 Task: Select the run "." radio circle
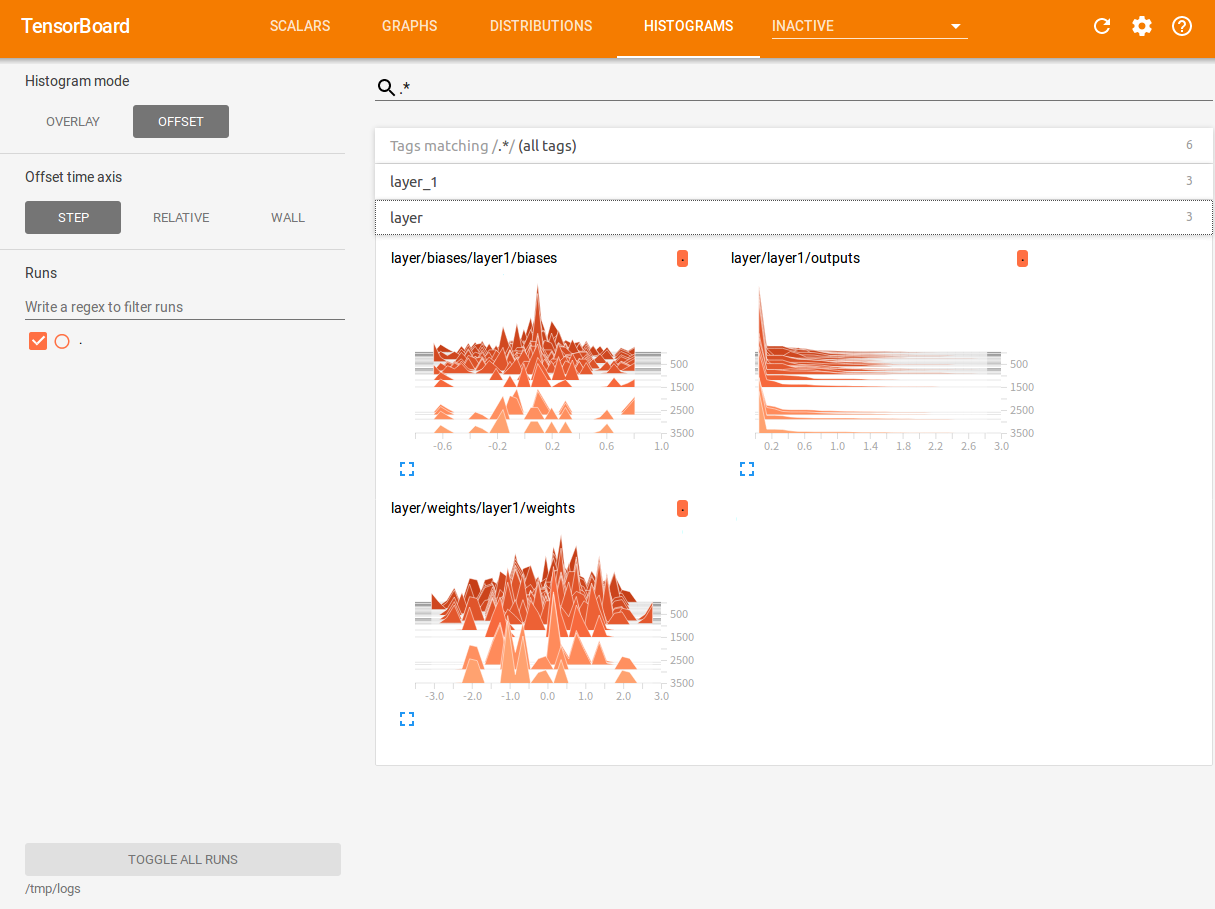pyautogui.click(x=62, y=341)
